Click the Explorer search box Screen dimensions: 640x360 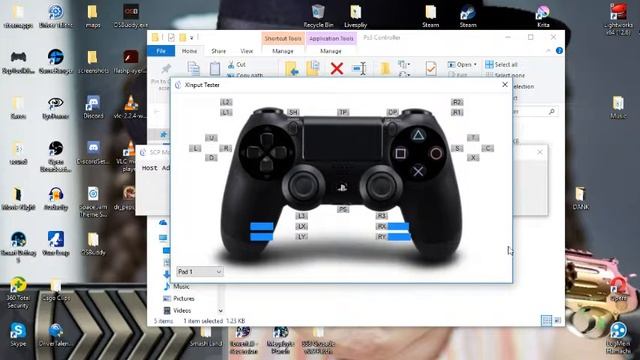click(535, 111)
